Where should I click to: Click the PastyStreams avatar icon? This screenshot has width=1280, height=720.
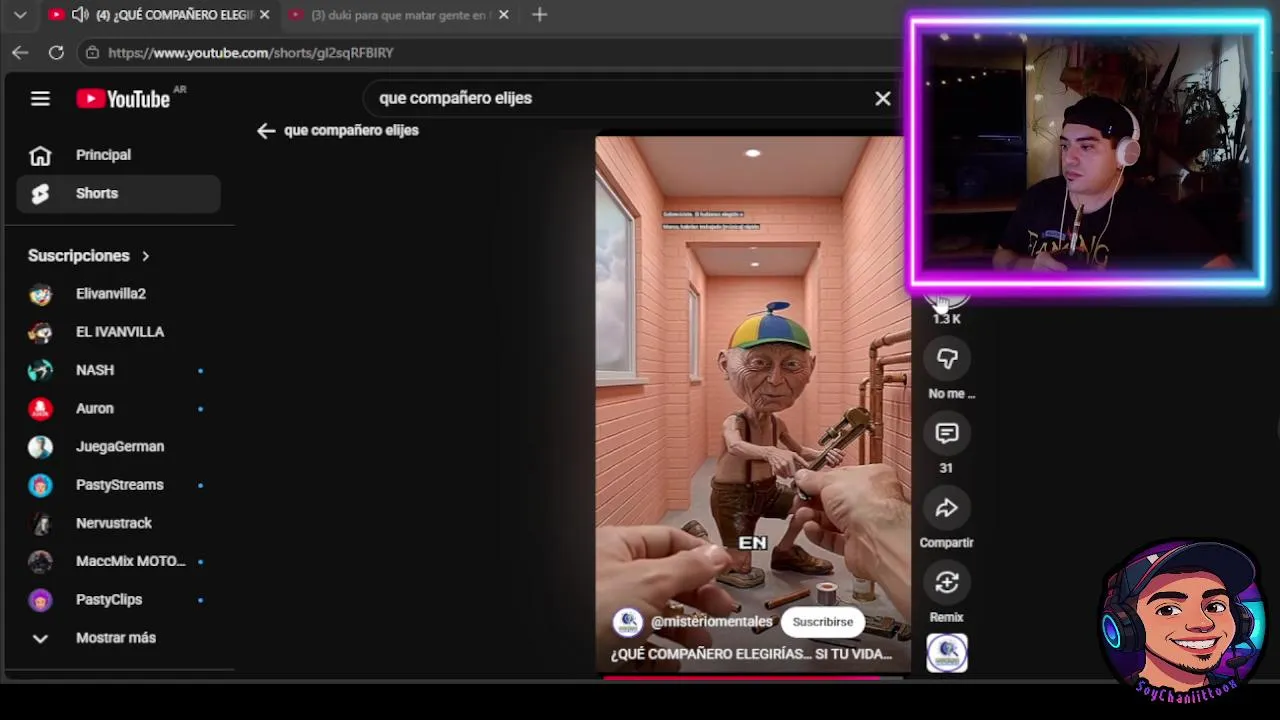[40, 485]
